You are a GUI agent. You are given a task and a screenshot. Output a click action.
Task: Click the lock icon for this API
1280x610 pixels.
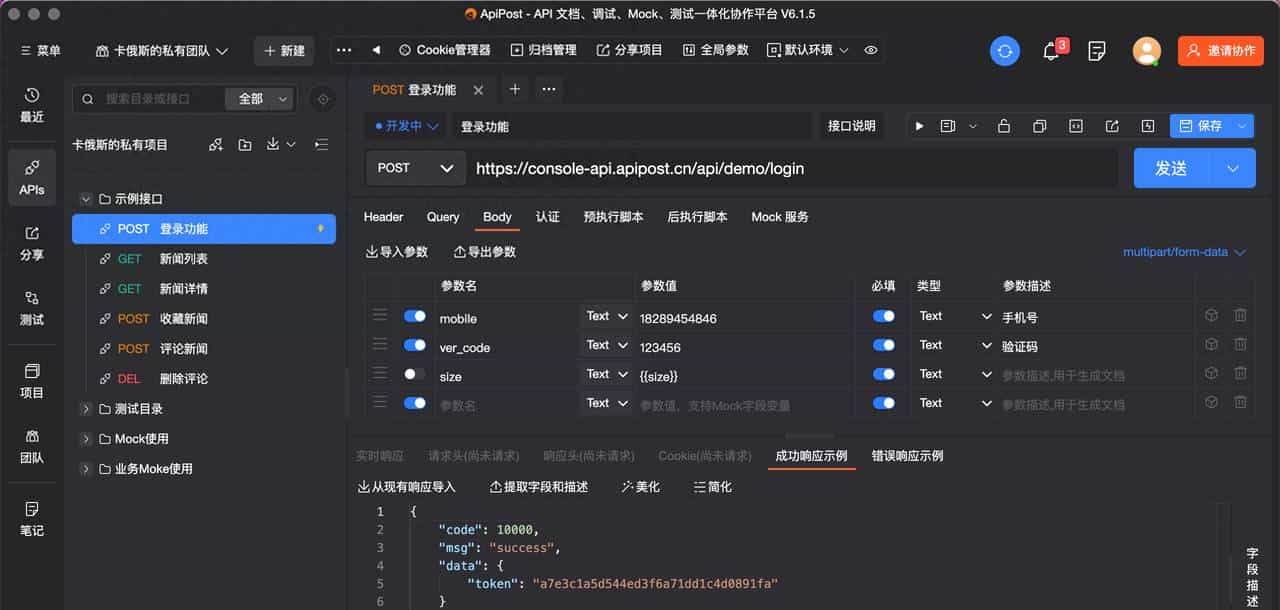(1004, 126)
